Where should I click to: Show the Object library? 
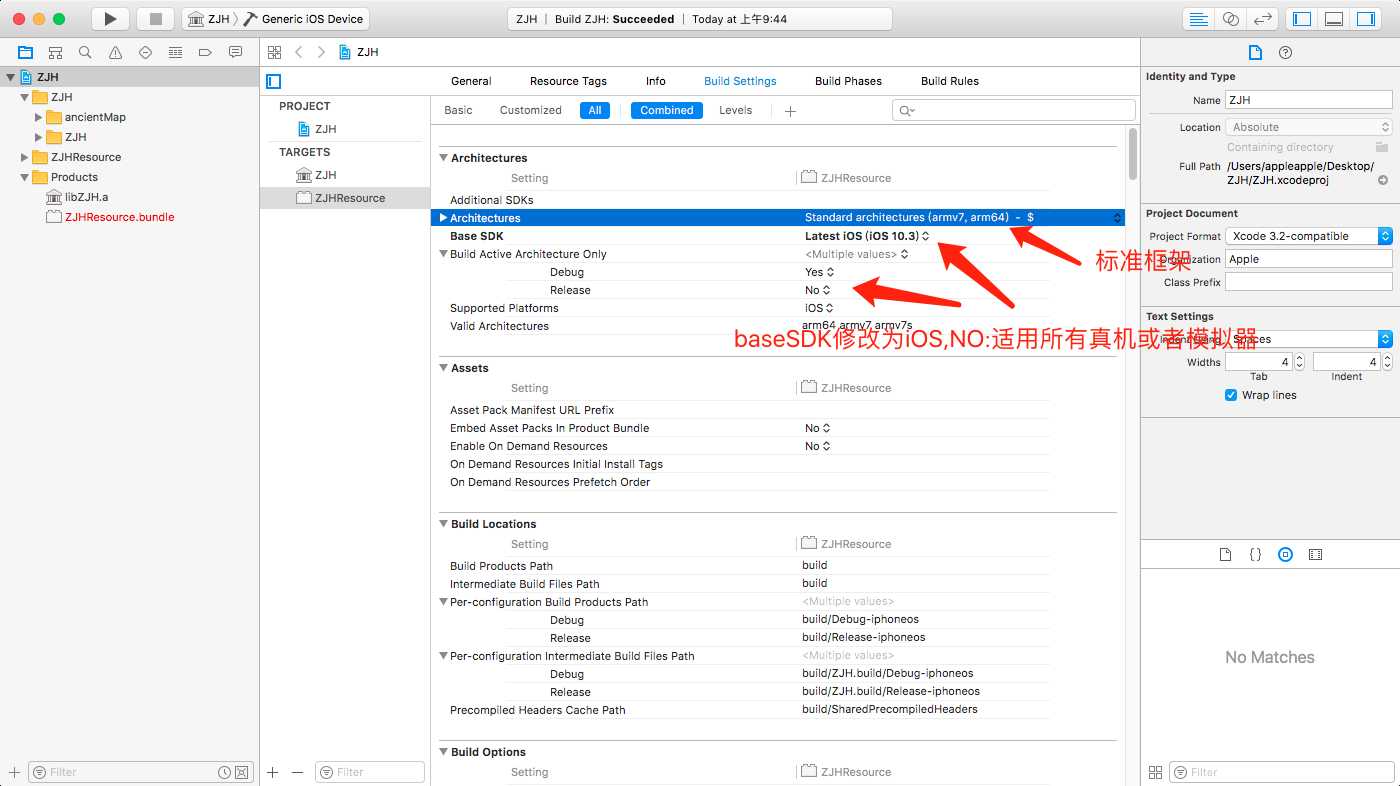[1286, 554]
